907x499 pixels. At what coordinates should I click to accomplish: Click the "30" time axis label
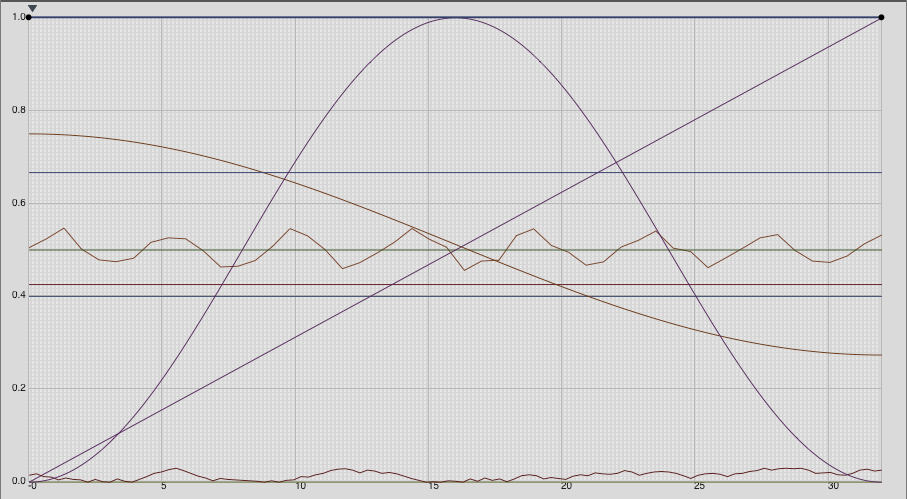click(833, 486)
